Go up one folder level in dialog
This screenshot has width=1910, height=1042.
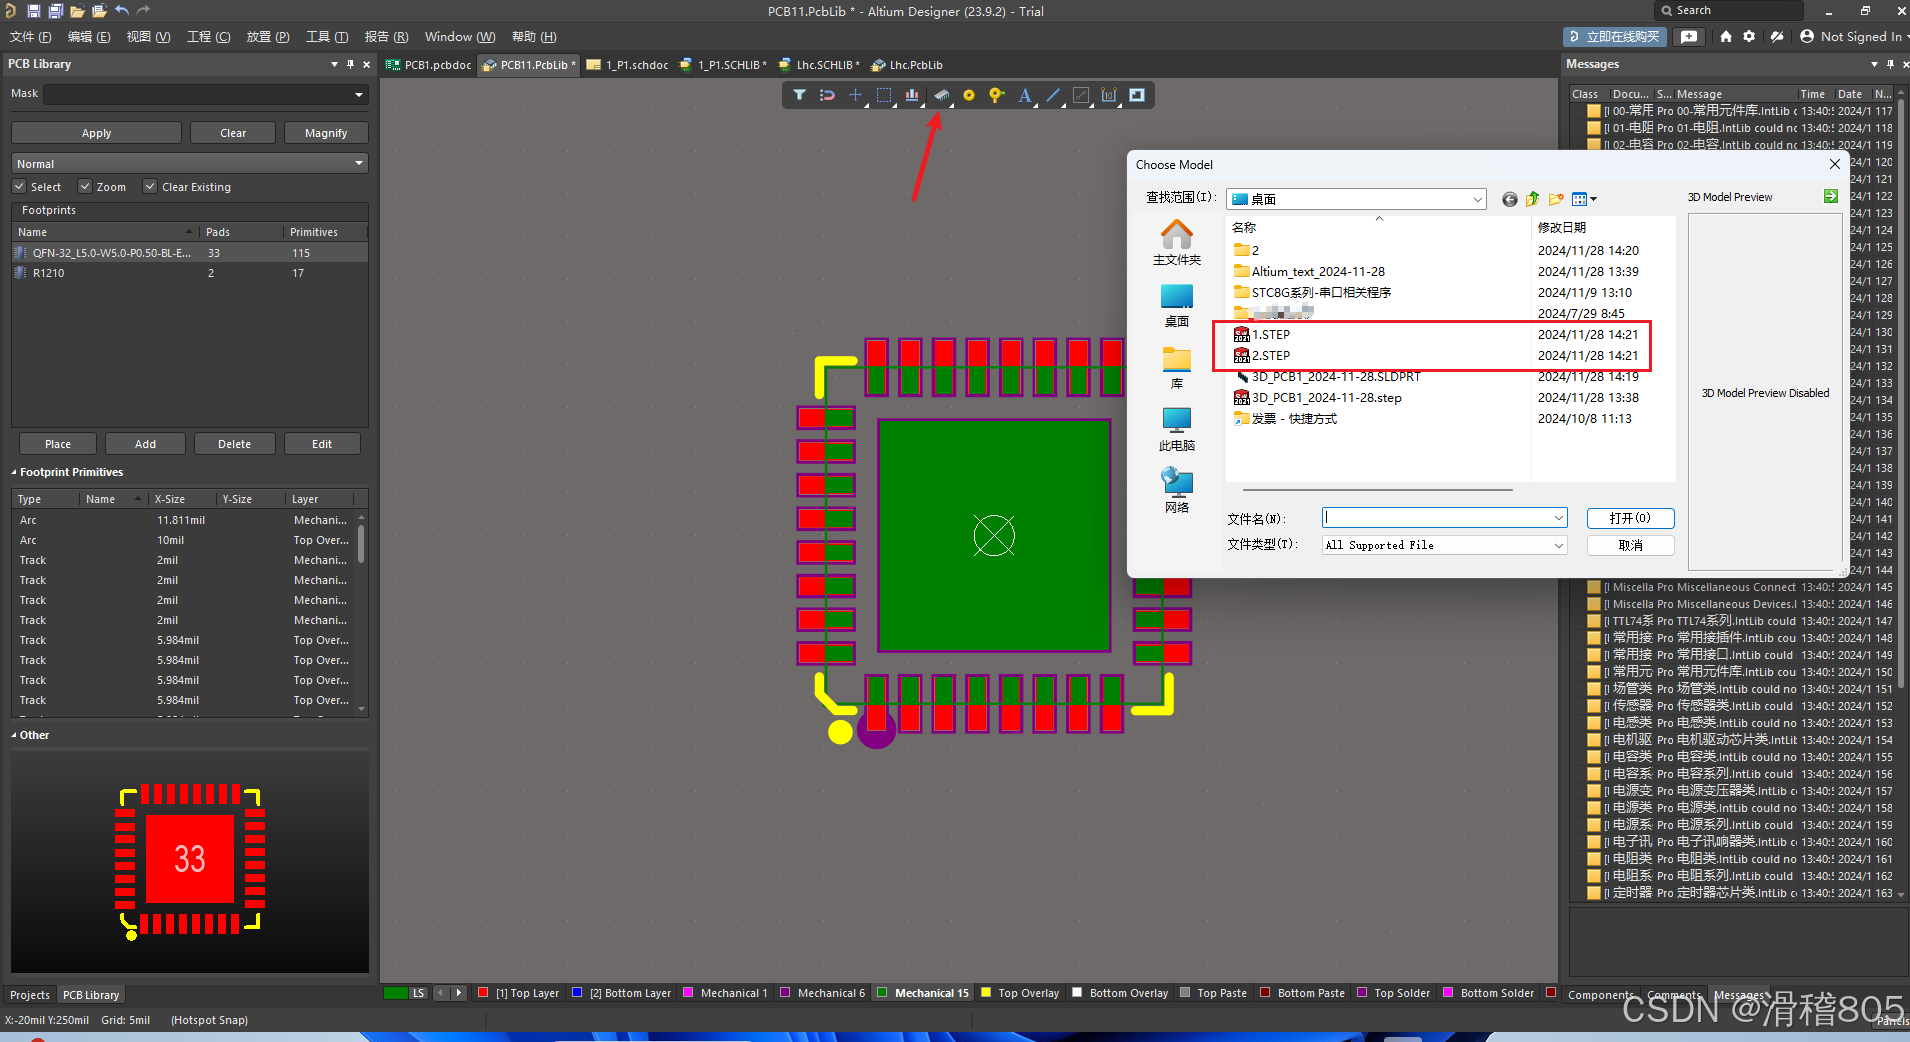(x=1533, y=199)
